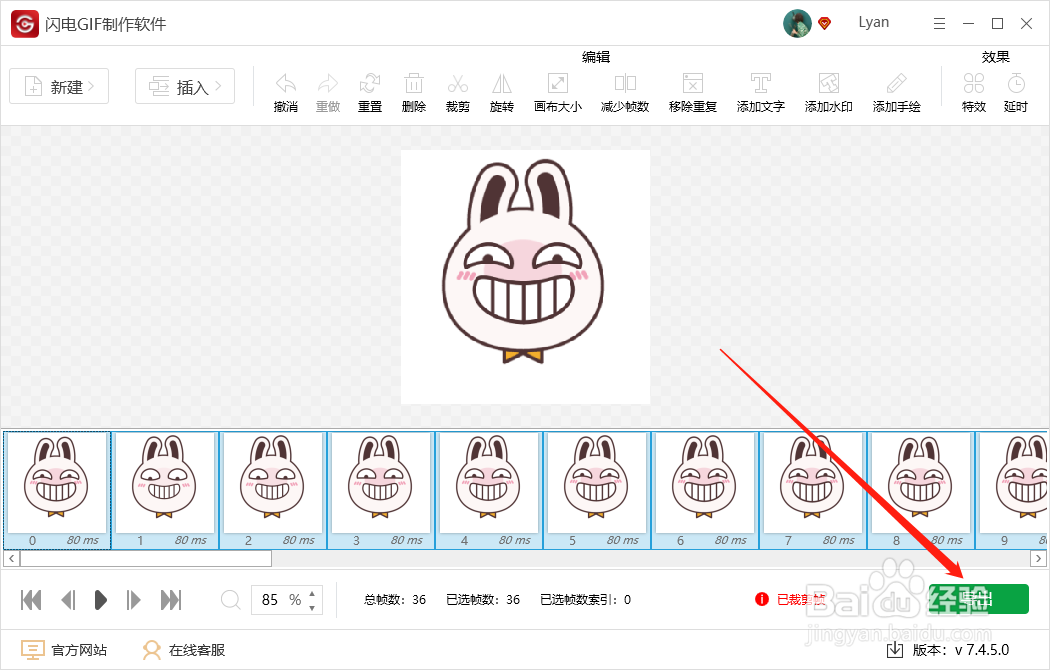Click the red info warning icon
Viewport: 1050px width, 670px height.
[761, 599]
